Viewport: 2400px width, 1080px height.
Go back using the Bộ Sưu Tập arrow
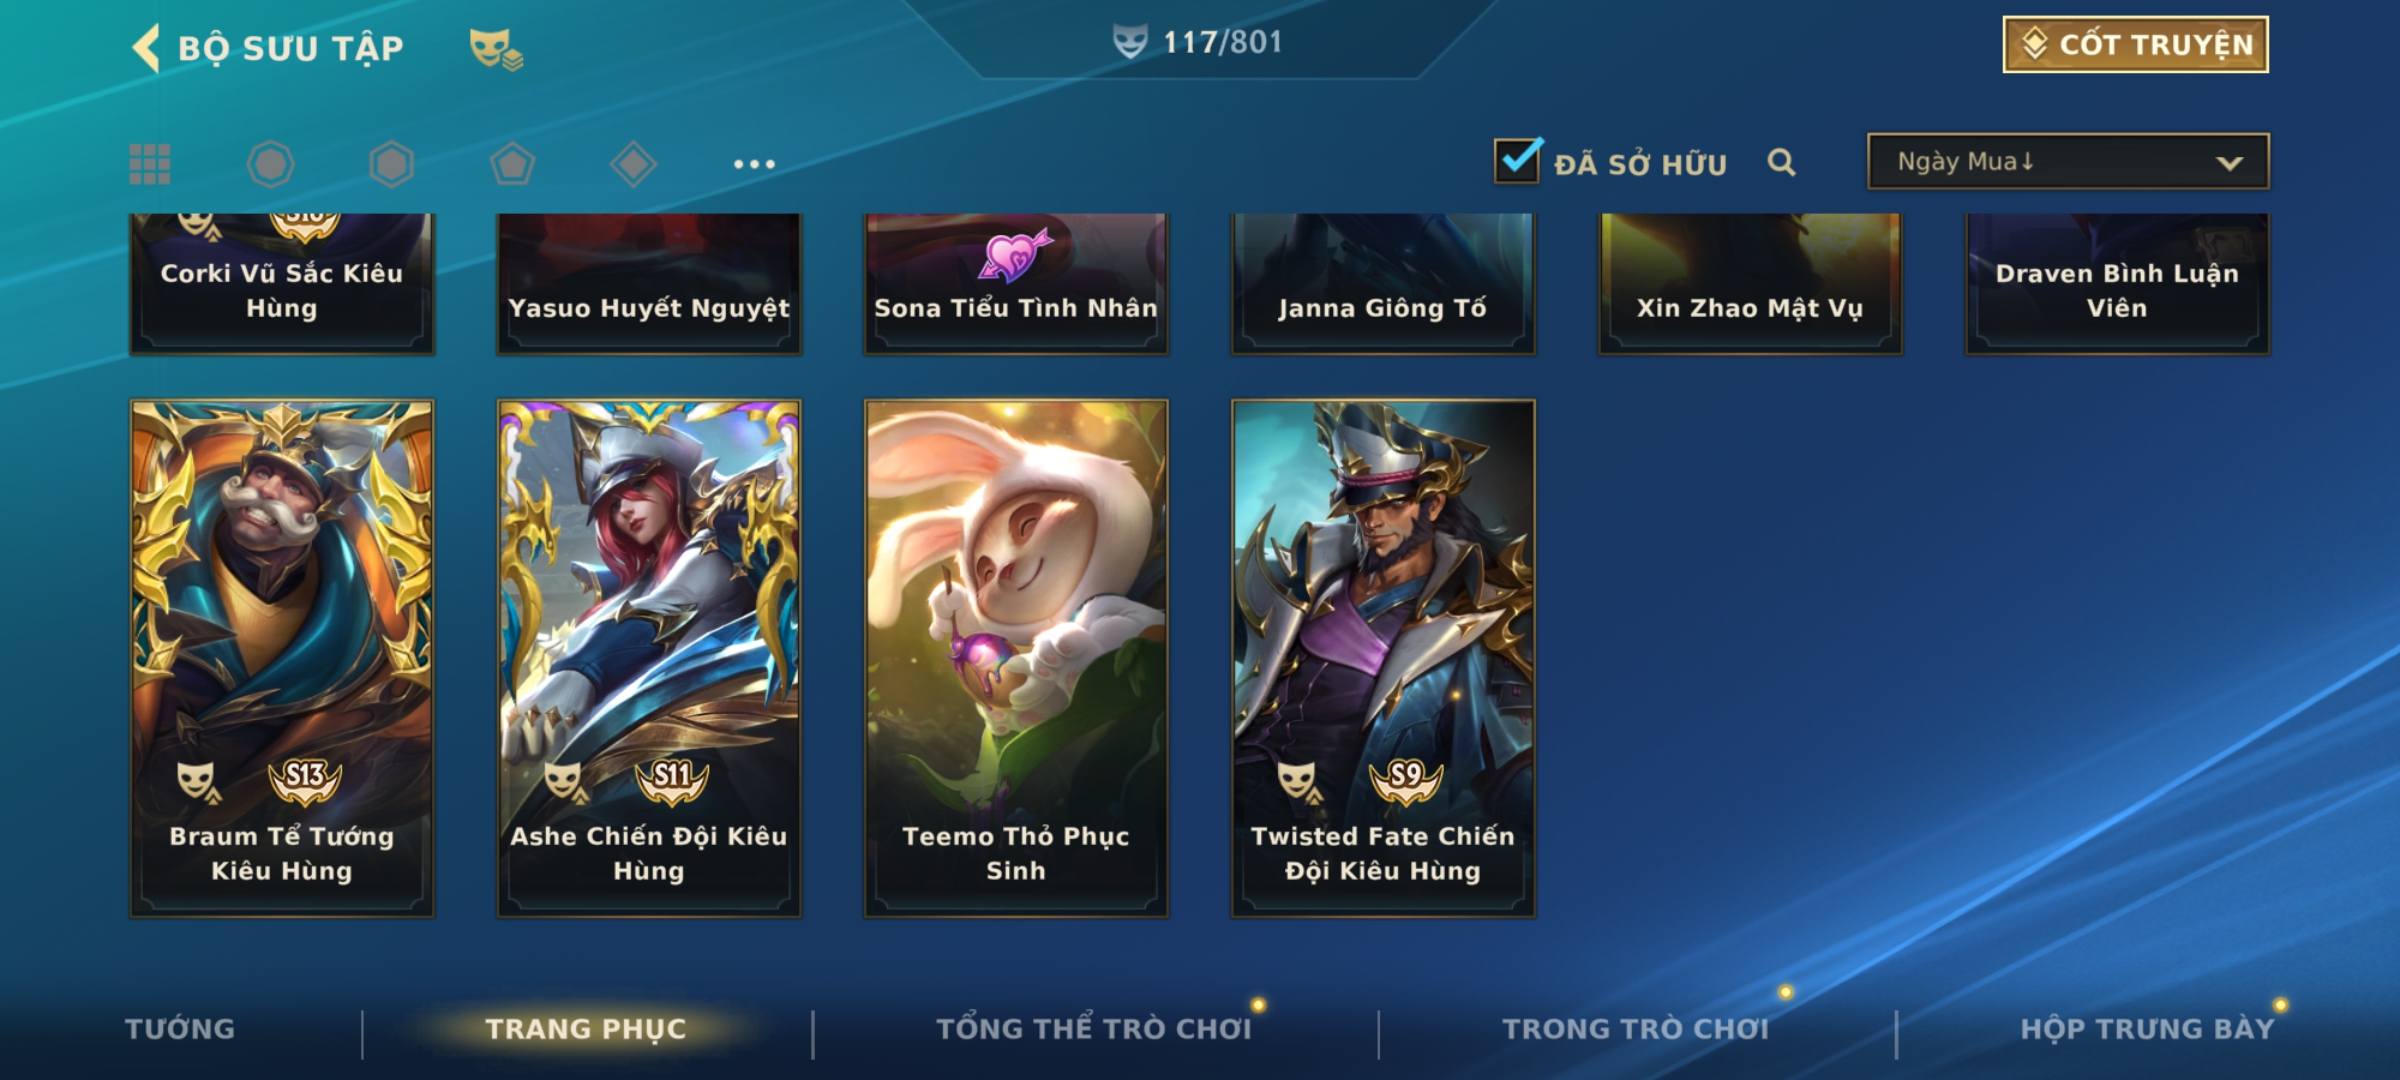[147, 48]
